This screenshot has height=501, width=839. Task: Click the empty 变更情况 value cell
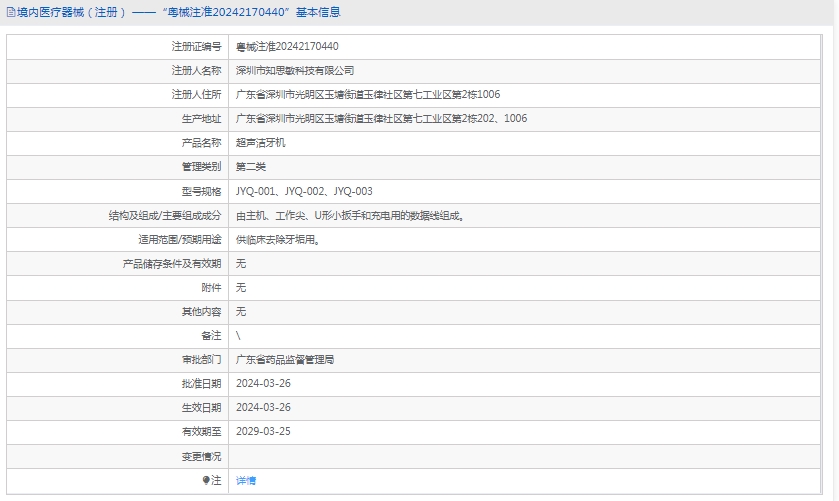525,456
